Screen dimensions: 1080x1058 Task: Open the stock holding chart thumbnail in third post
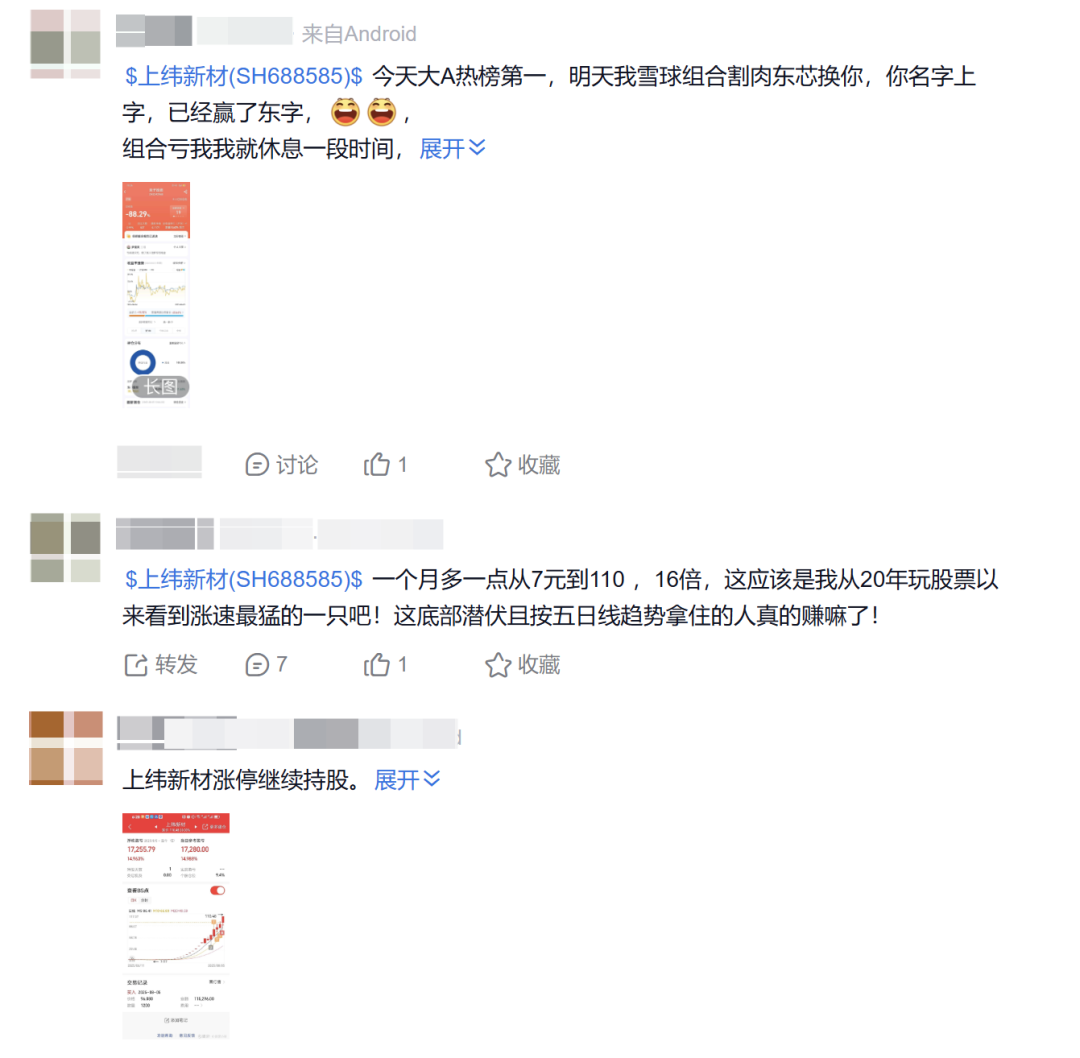point(176,926)
